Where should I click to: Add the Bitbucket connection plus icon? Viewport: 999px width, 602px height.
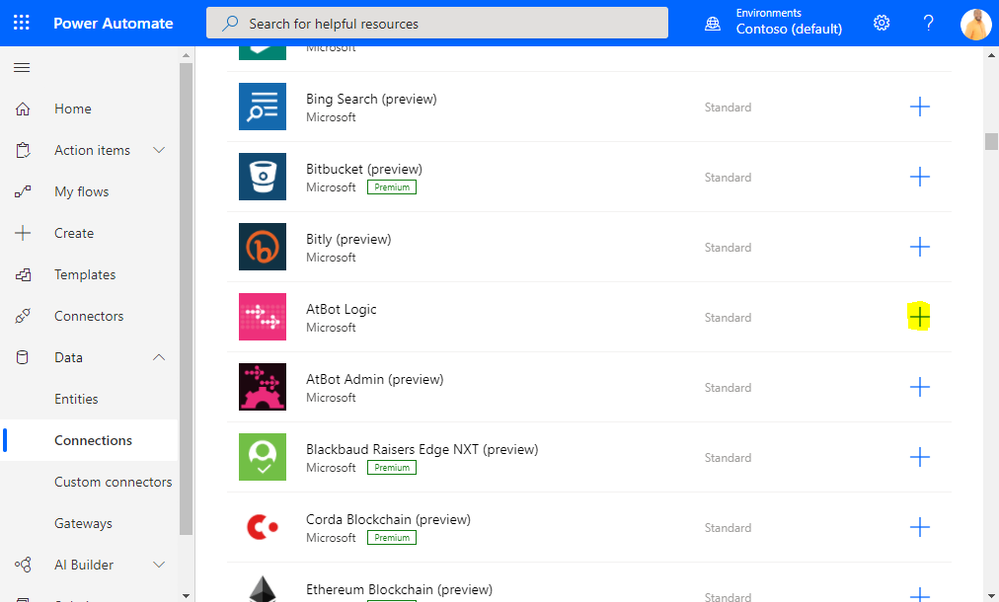click(920, 177)
